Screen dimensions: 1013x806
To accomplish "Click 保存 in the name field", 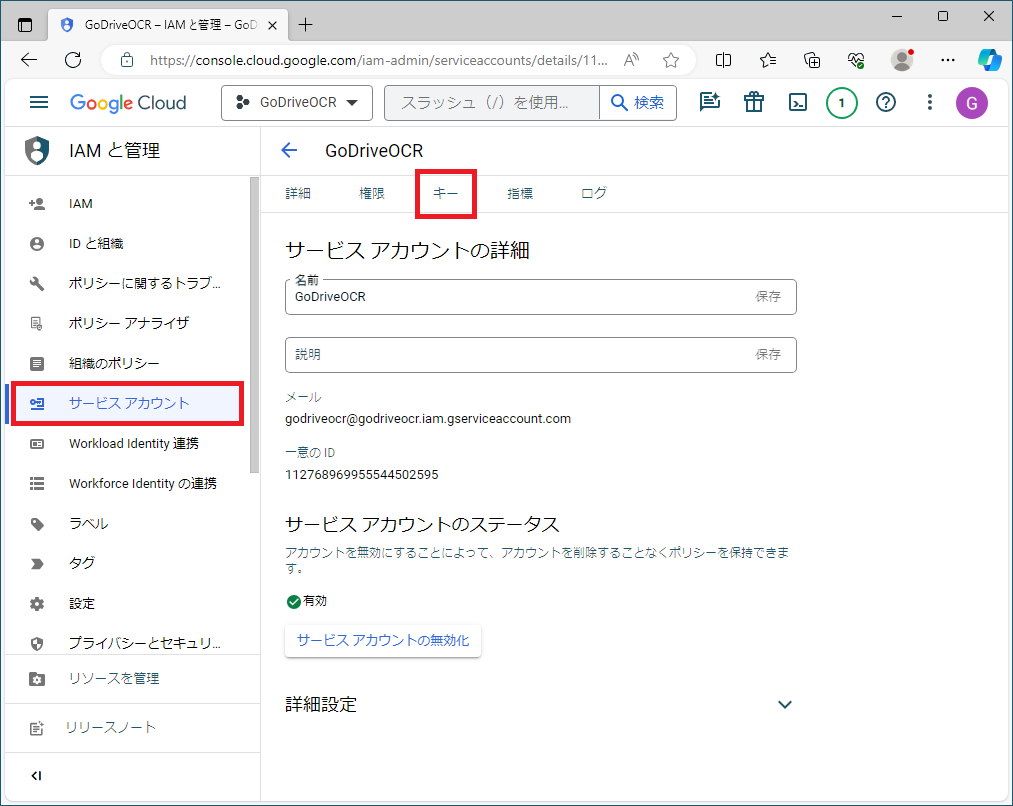I will [768, 296].
